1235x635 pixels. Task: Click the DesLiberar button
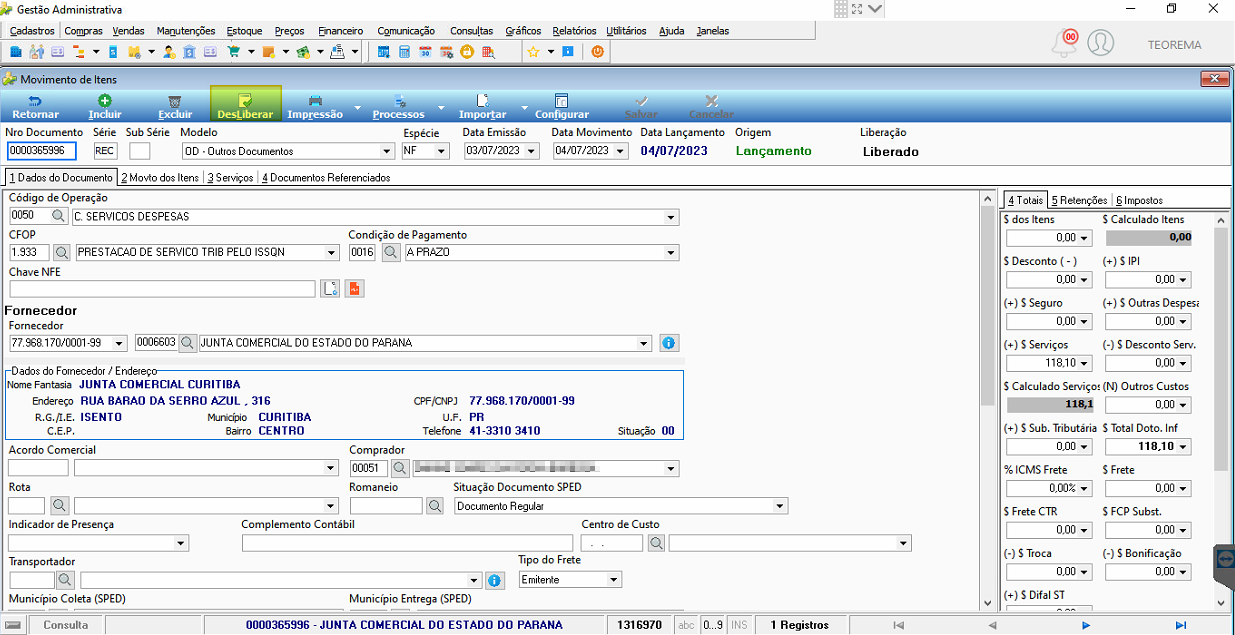tap(245, 106)
